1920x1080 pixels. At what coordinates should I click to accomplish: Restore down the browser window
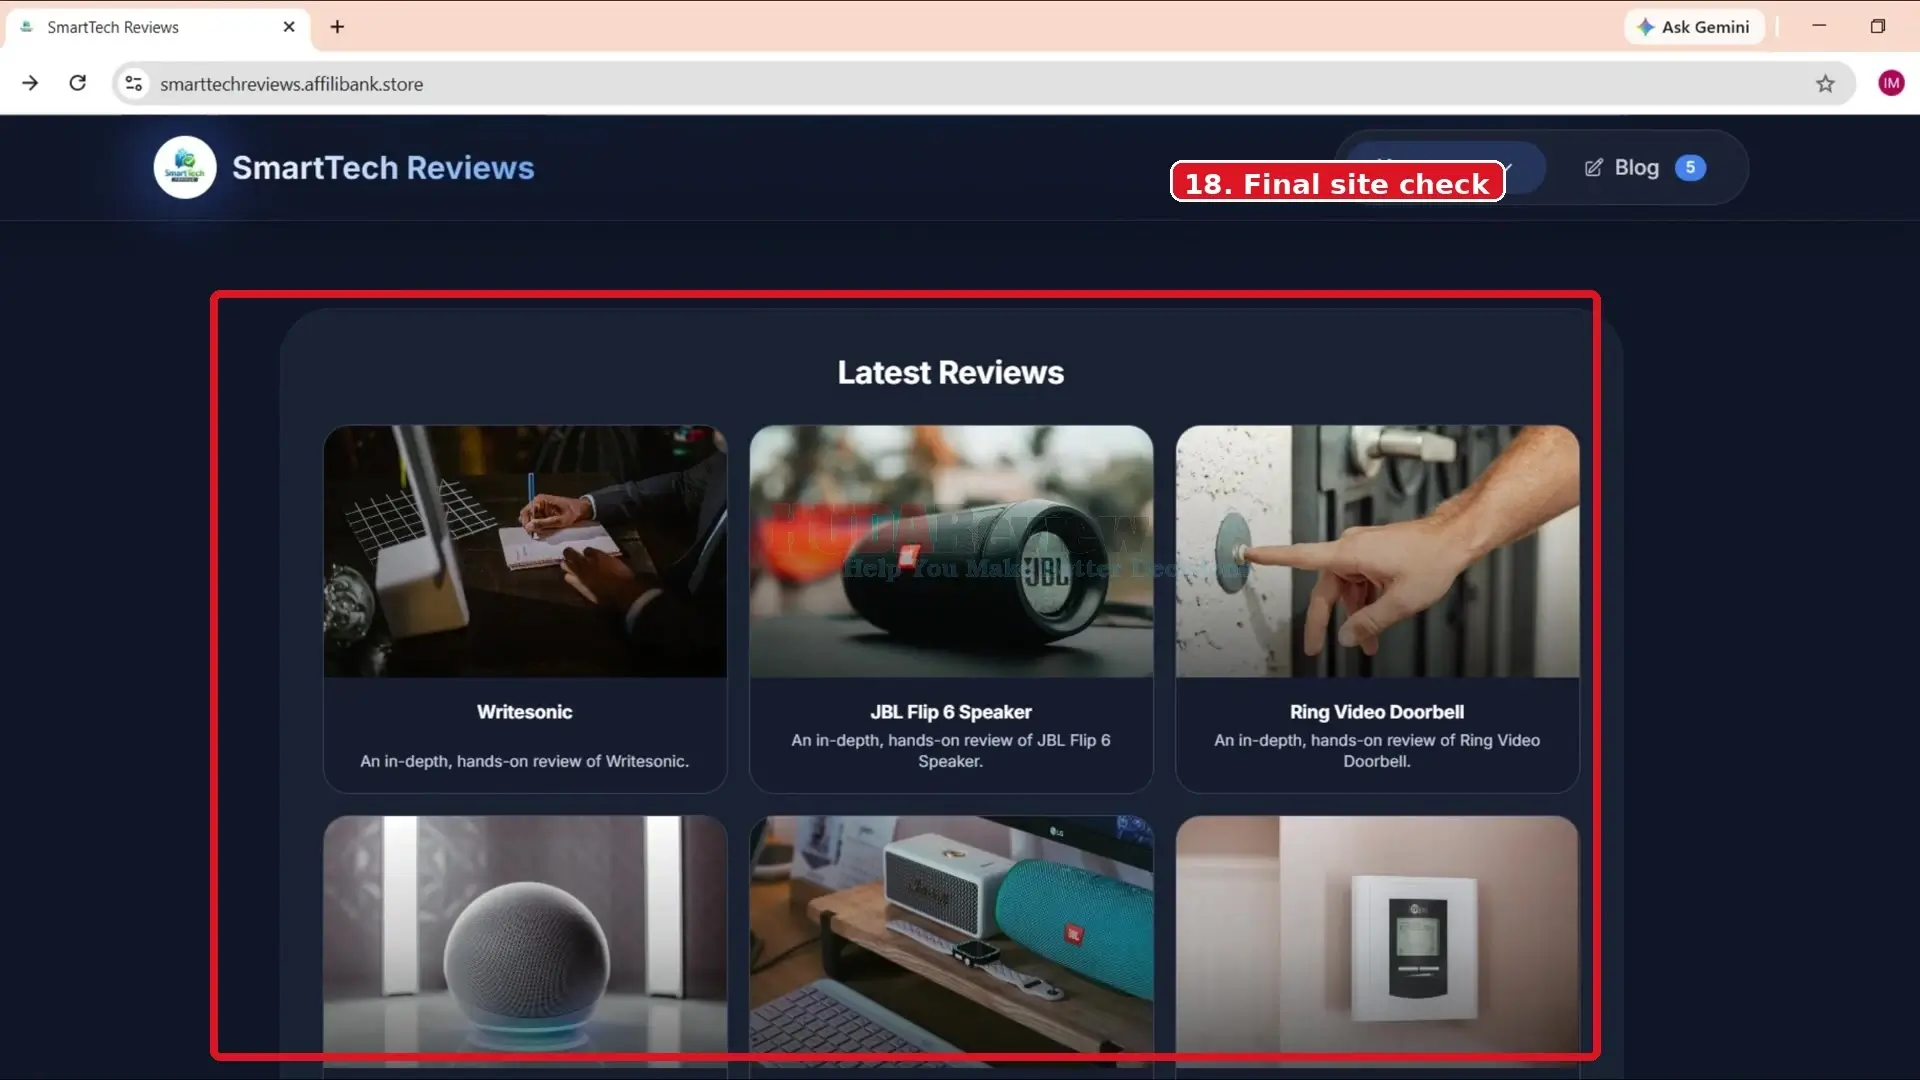[x=1878, y=26]
